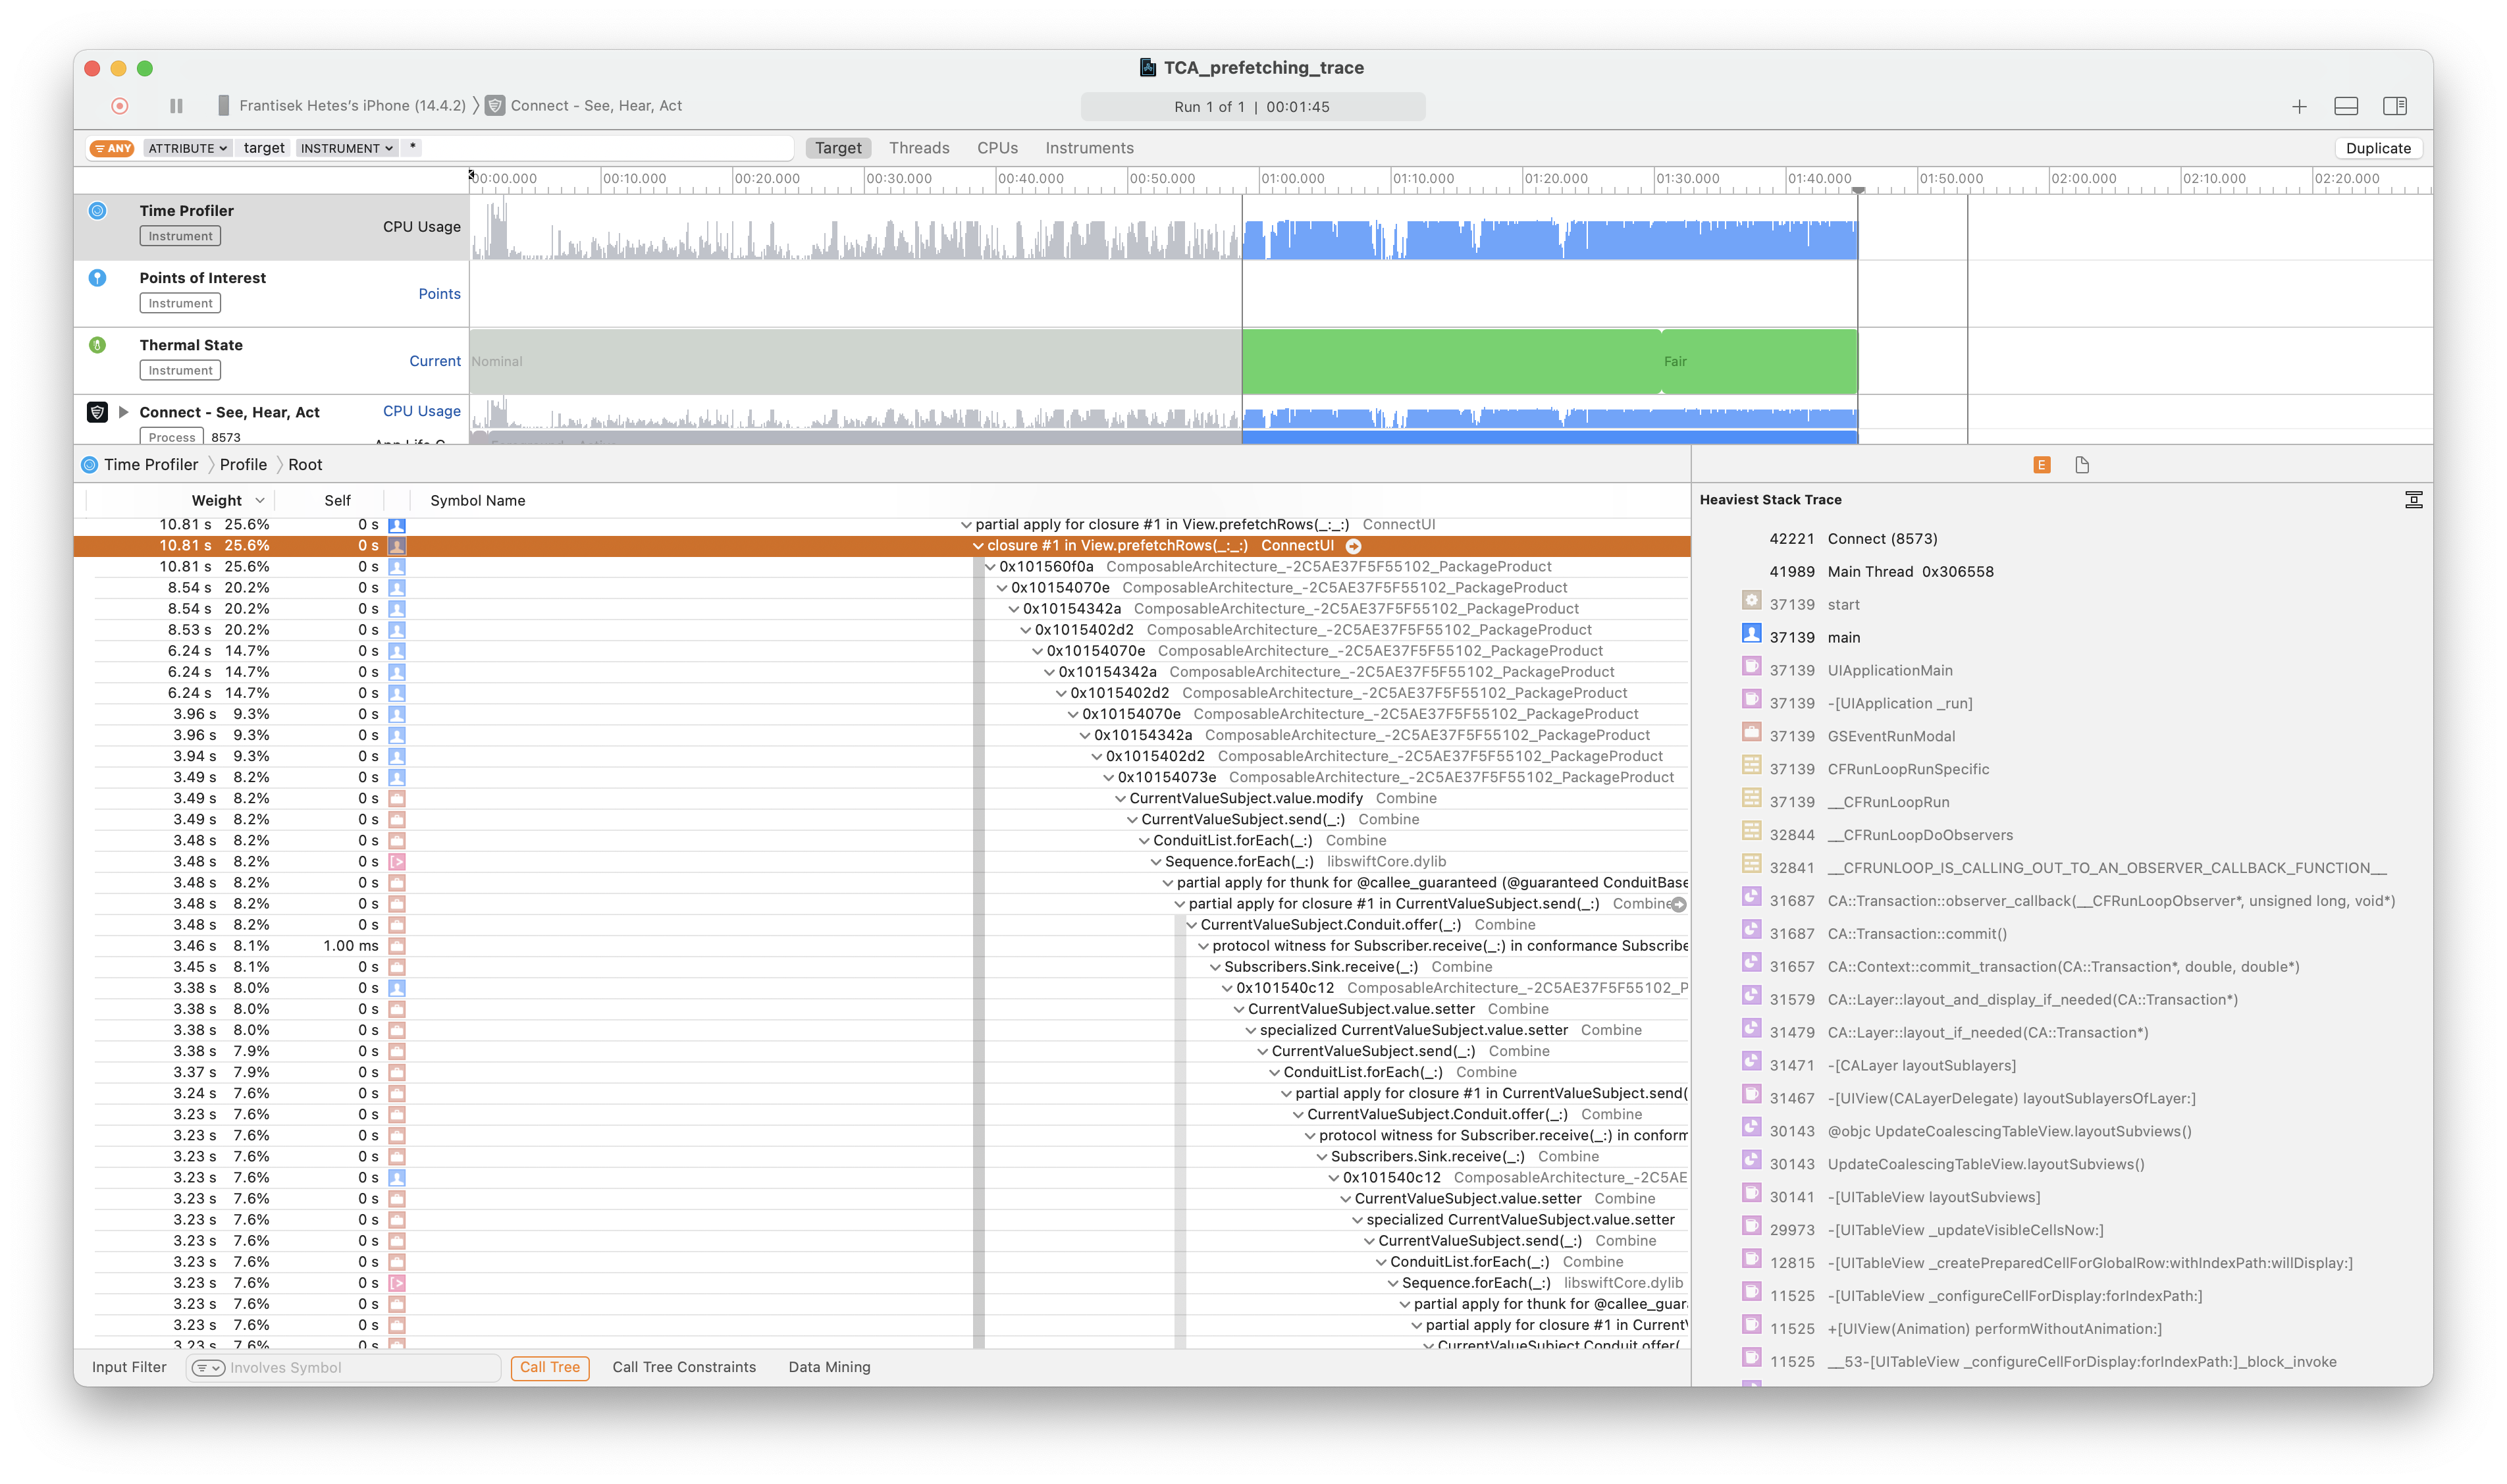Click the Thermal State instrument icon
The height and width of the screenshot is (1484, 2507).
click(x=97, y=344)
